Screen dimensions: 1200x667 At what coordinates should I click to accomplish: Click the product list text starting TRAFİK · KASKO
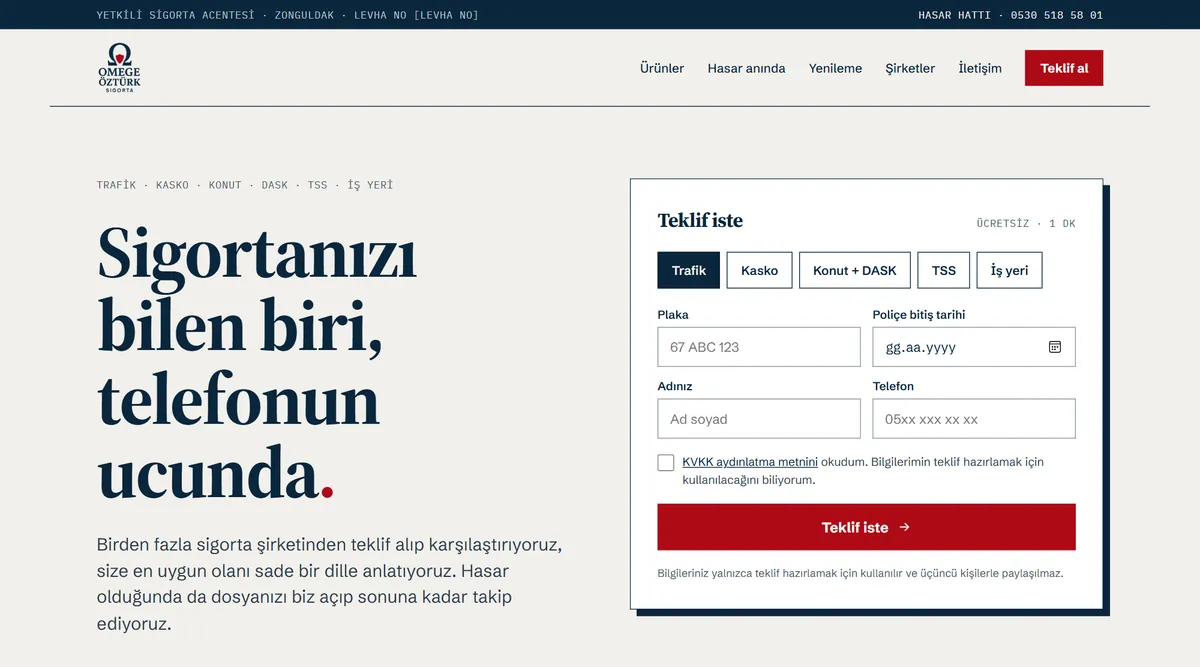(245, 185)
